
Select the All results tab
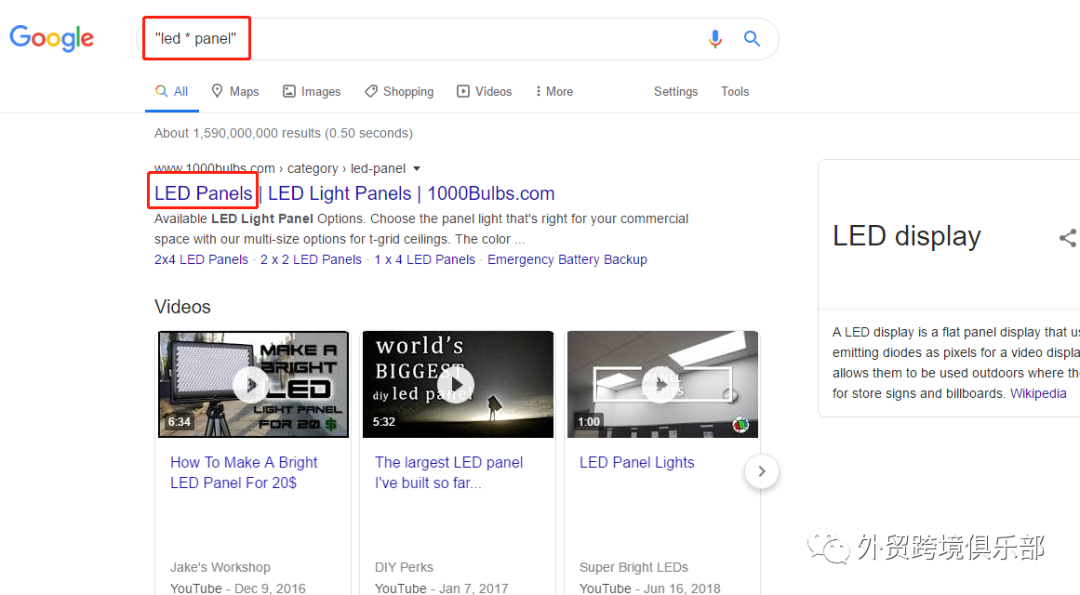172,92
